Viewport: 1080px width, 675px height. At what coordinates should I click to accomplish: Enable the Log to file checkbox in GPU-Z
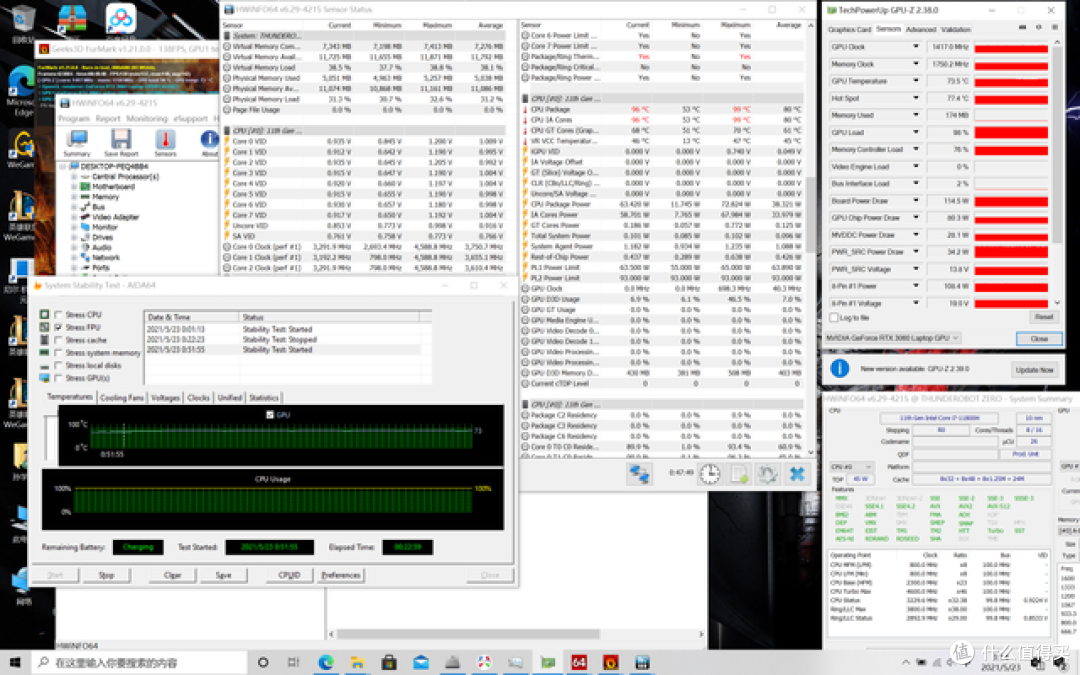pyautogui.click(x=834, y=318)
